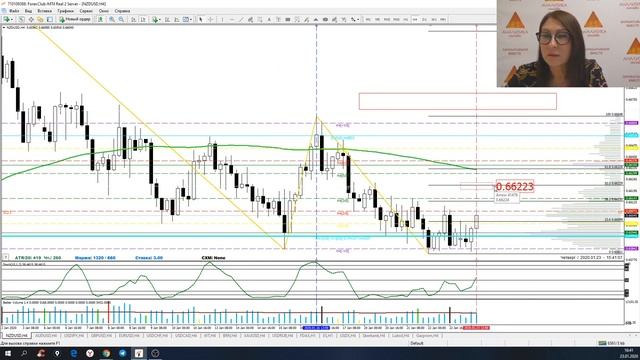The height and width of the screenshot is (360, 640).
Task: Zoom out on the chart
Action: [x=121, y=19]
